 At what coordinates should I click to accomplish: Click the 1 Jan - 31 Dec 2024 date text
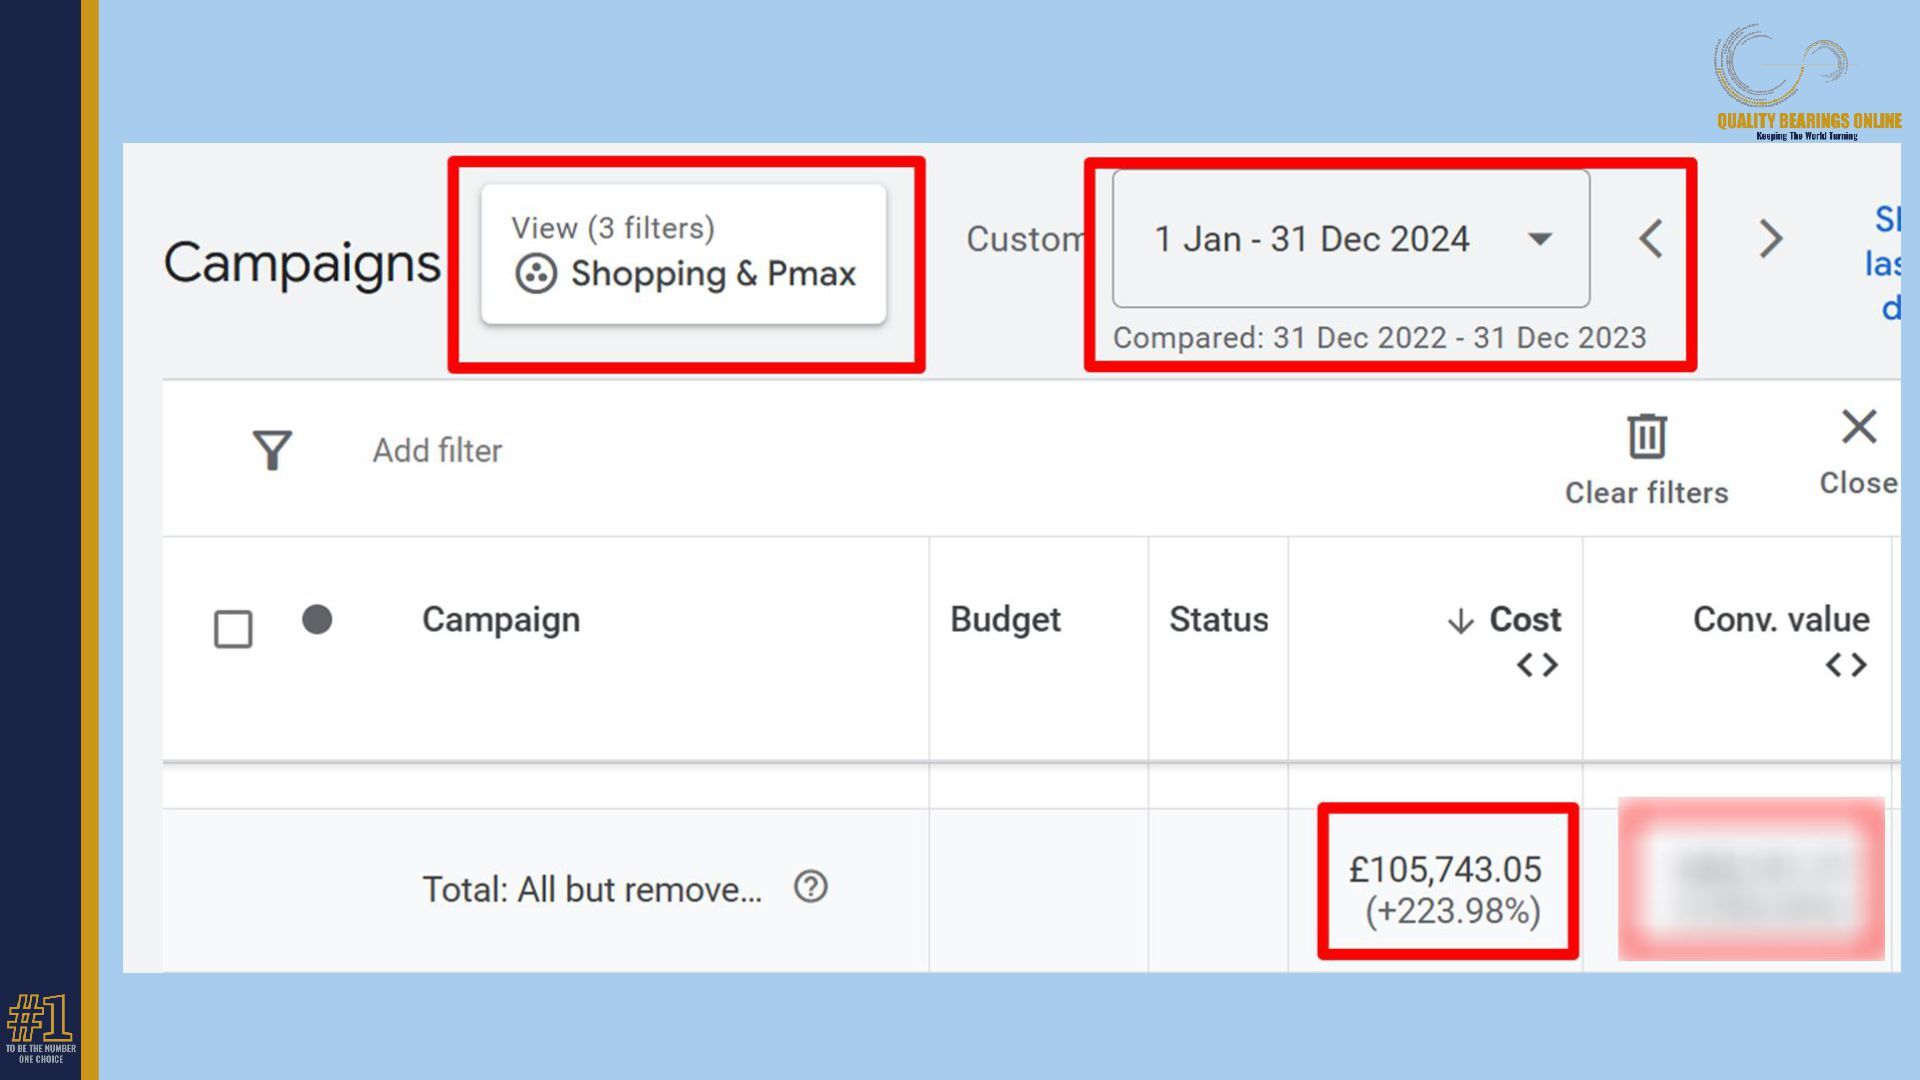pos(1311,239)
